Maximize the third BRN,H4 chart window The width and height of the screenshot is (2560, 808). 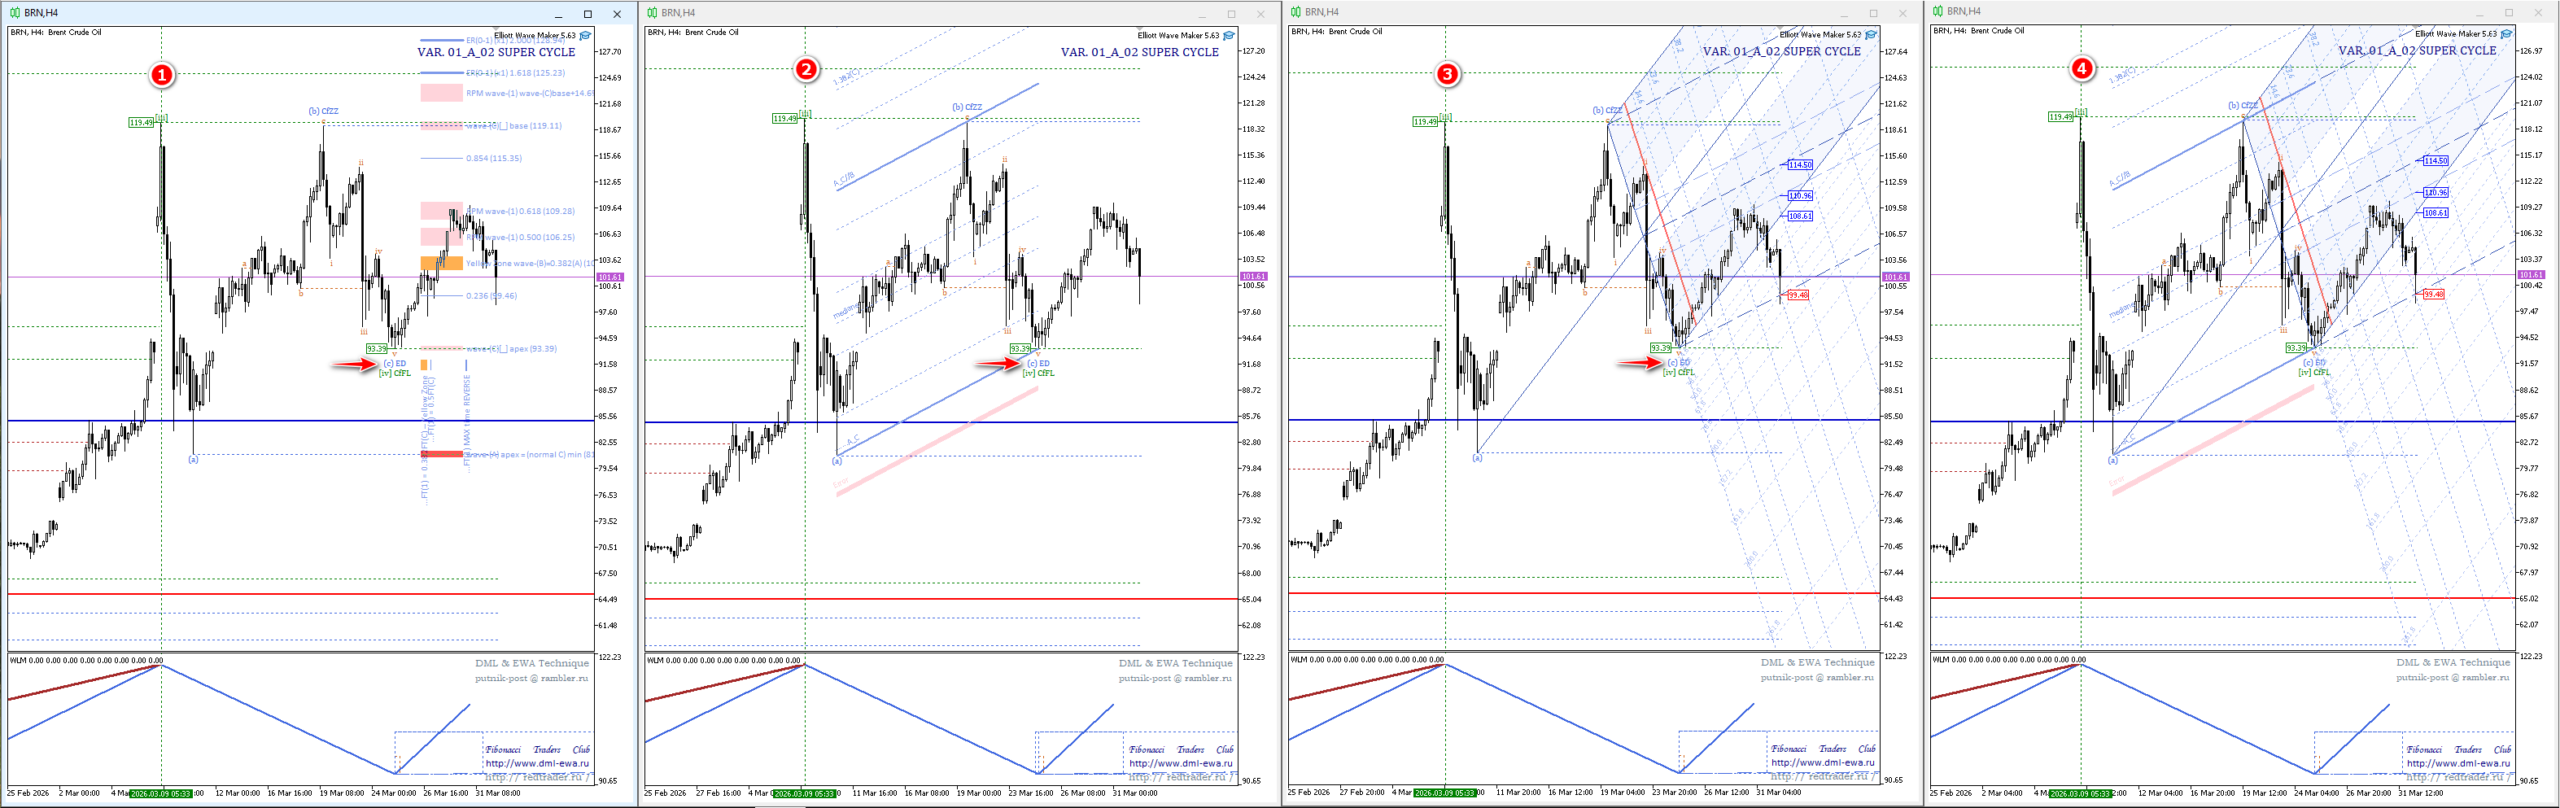(1873, 13)
